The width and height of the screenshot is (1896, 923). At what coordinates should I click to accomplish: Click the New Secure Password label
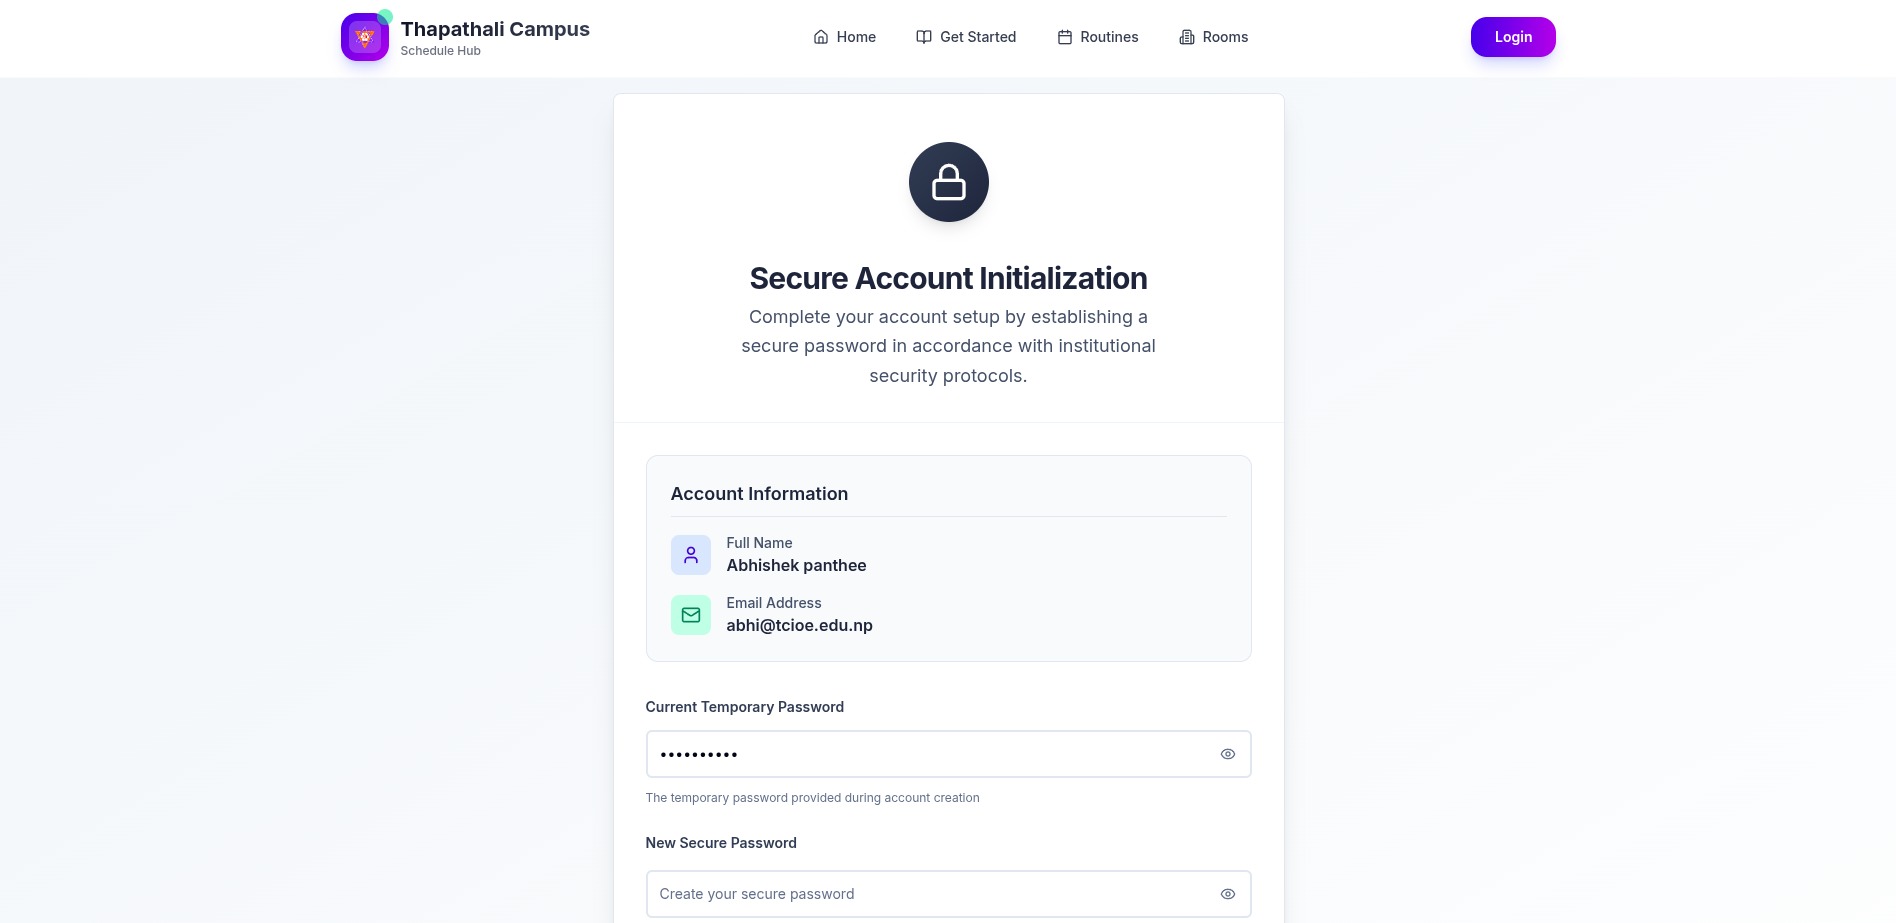click(721, 843)
